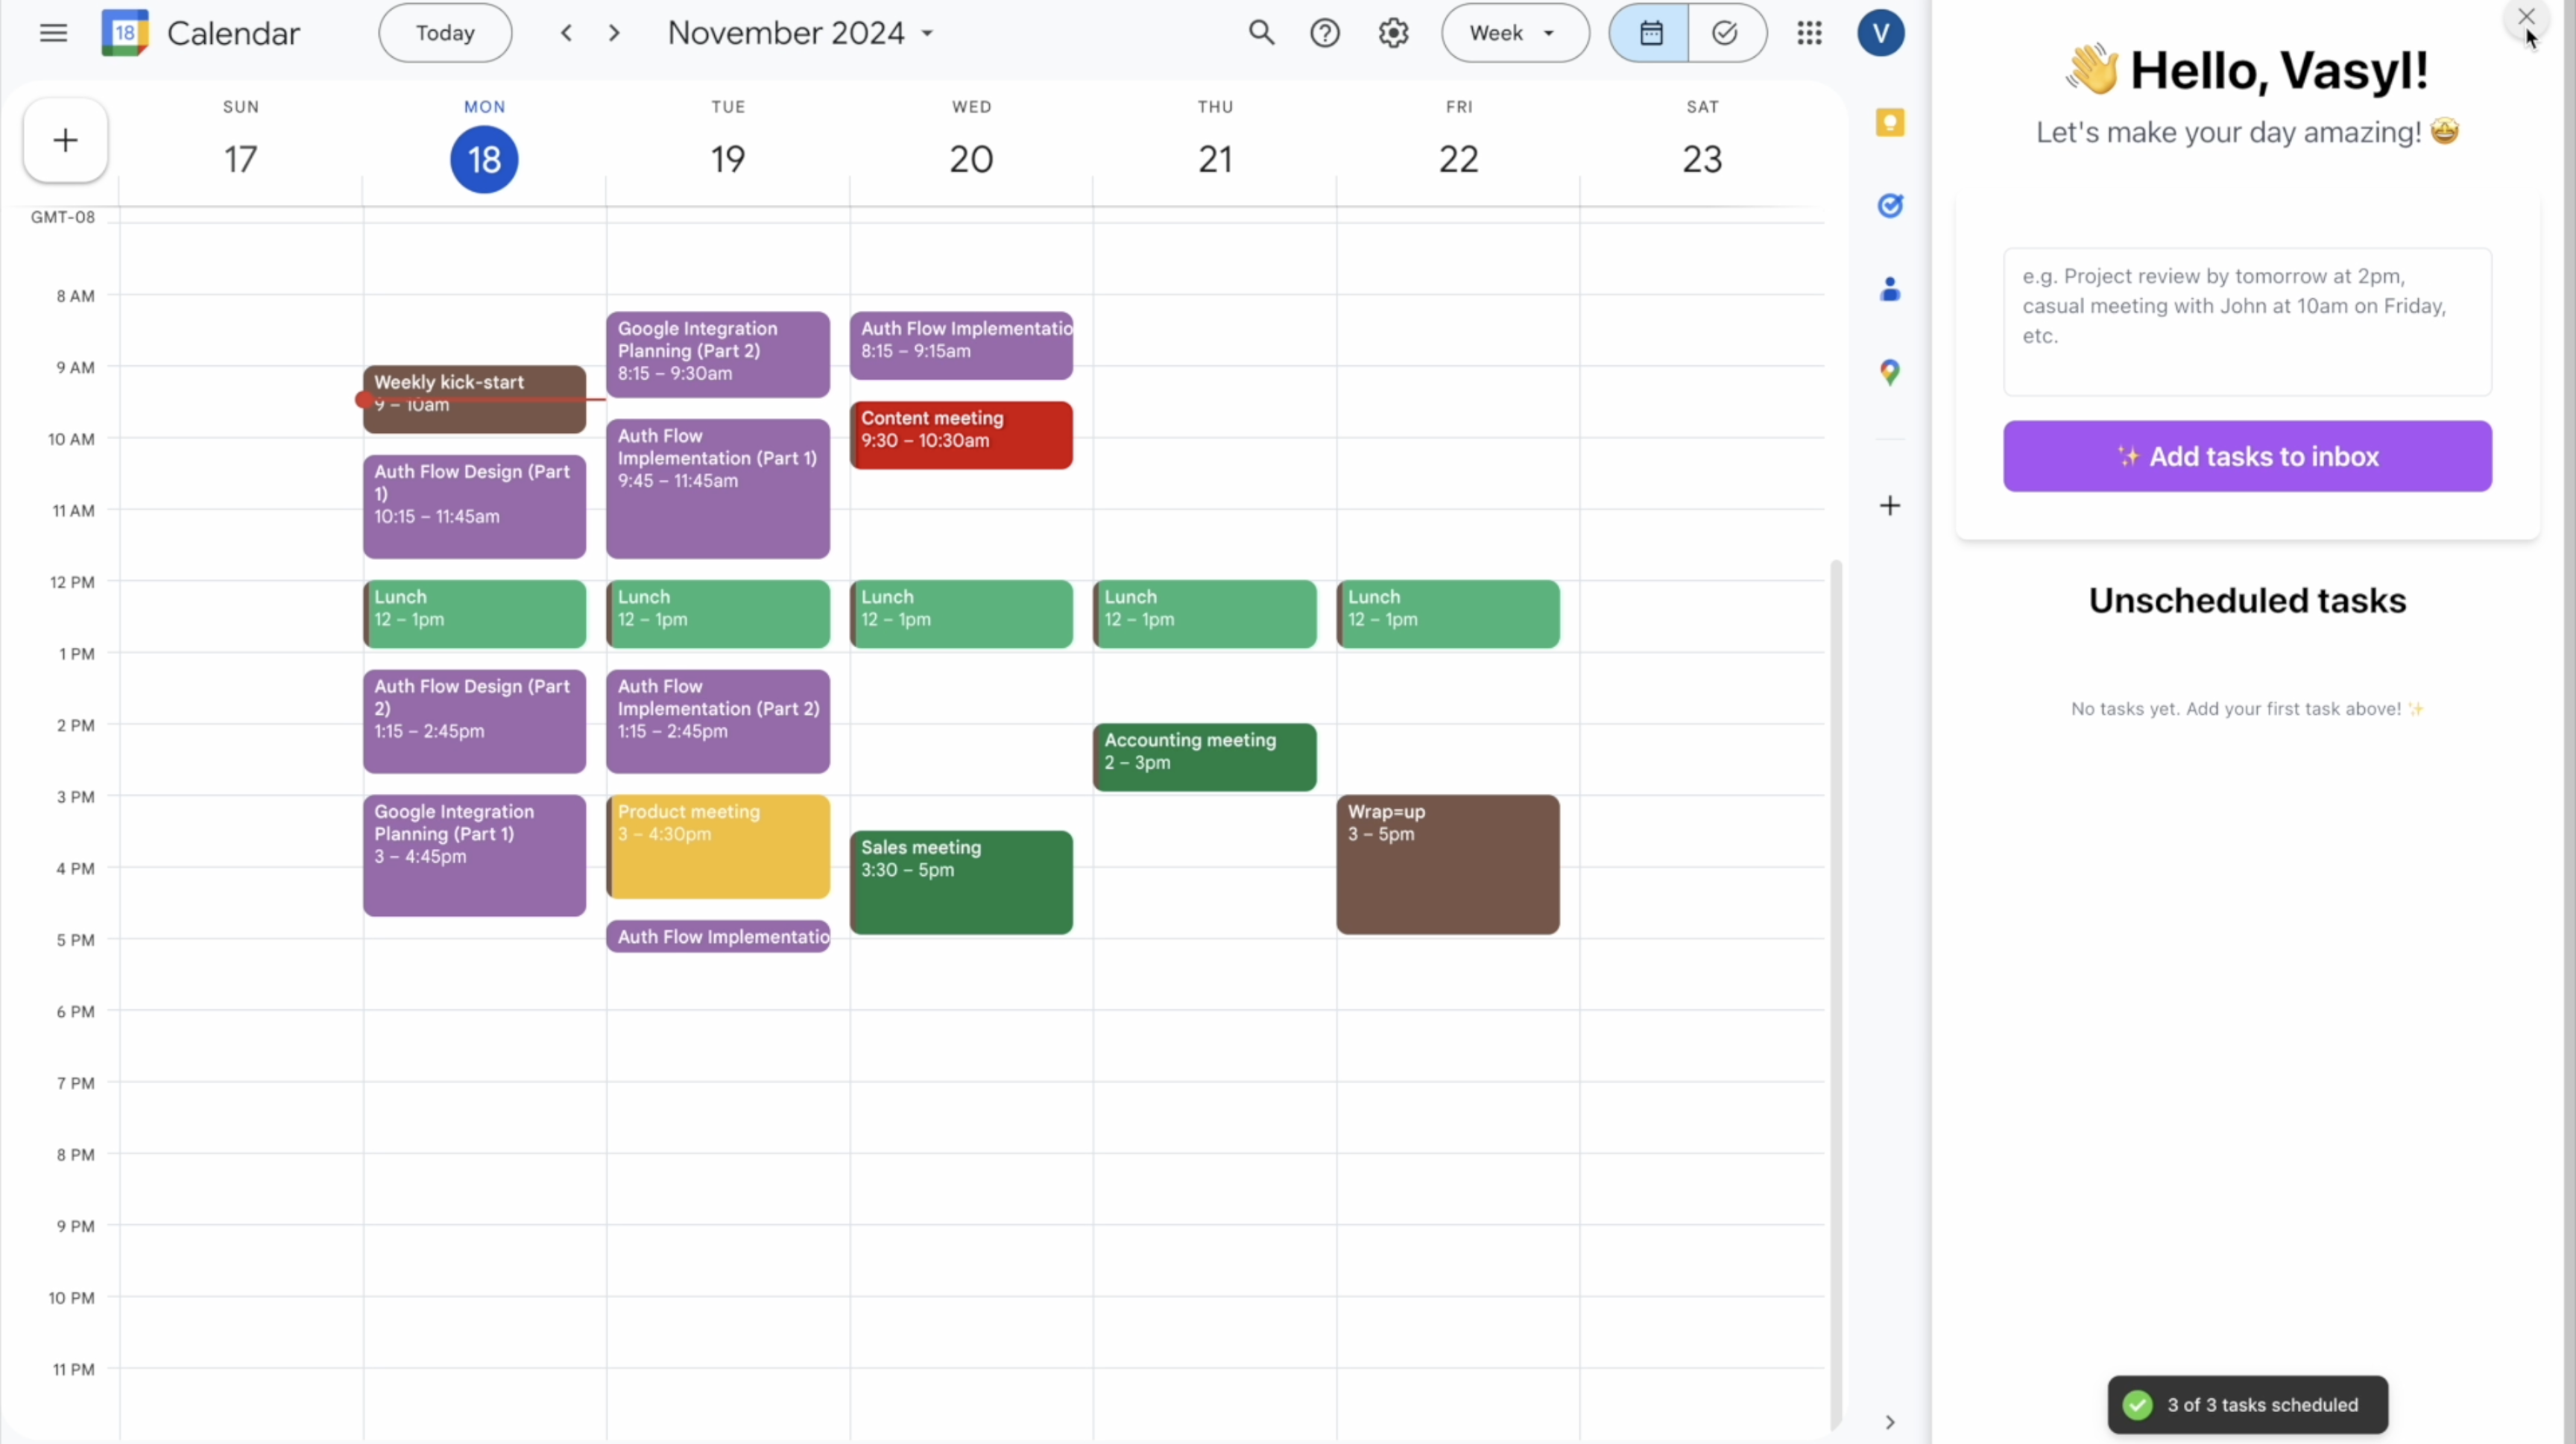The height and width of the screenshot is (1444, 2576).
Task: Click Get add-ons plus icon
Action: pos(1889,506)
